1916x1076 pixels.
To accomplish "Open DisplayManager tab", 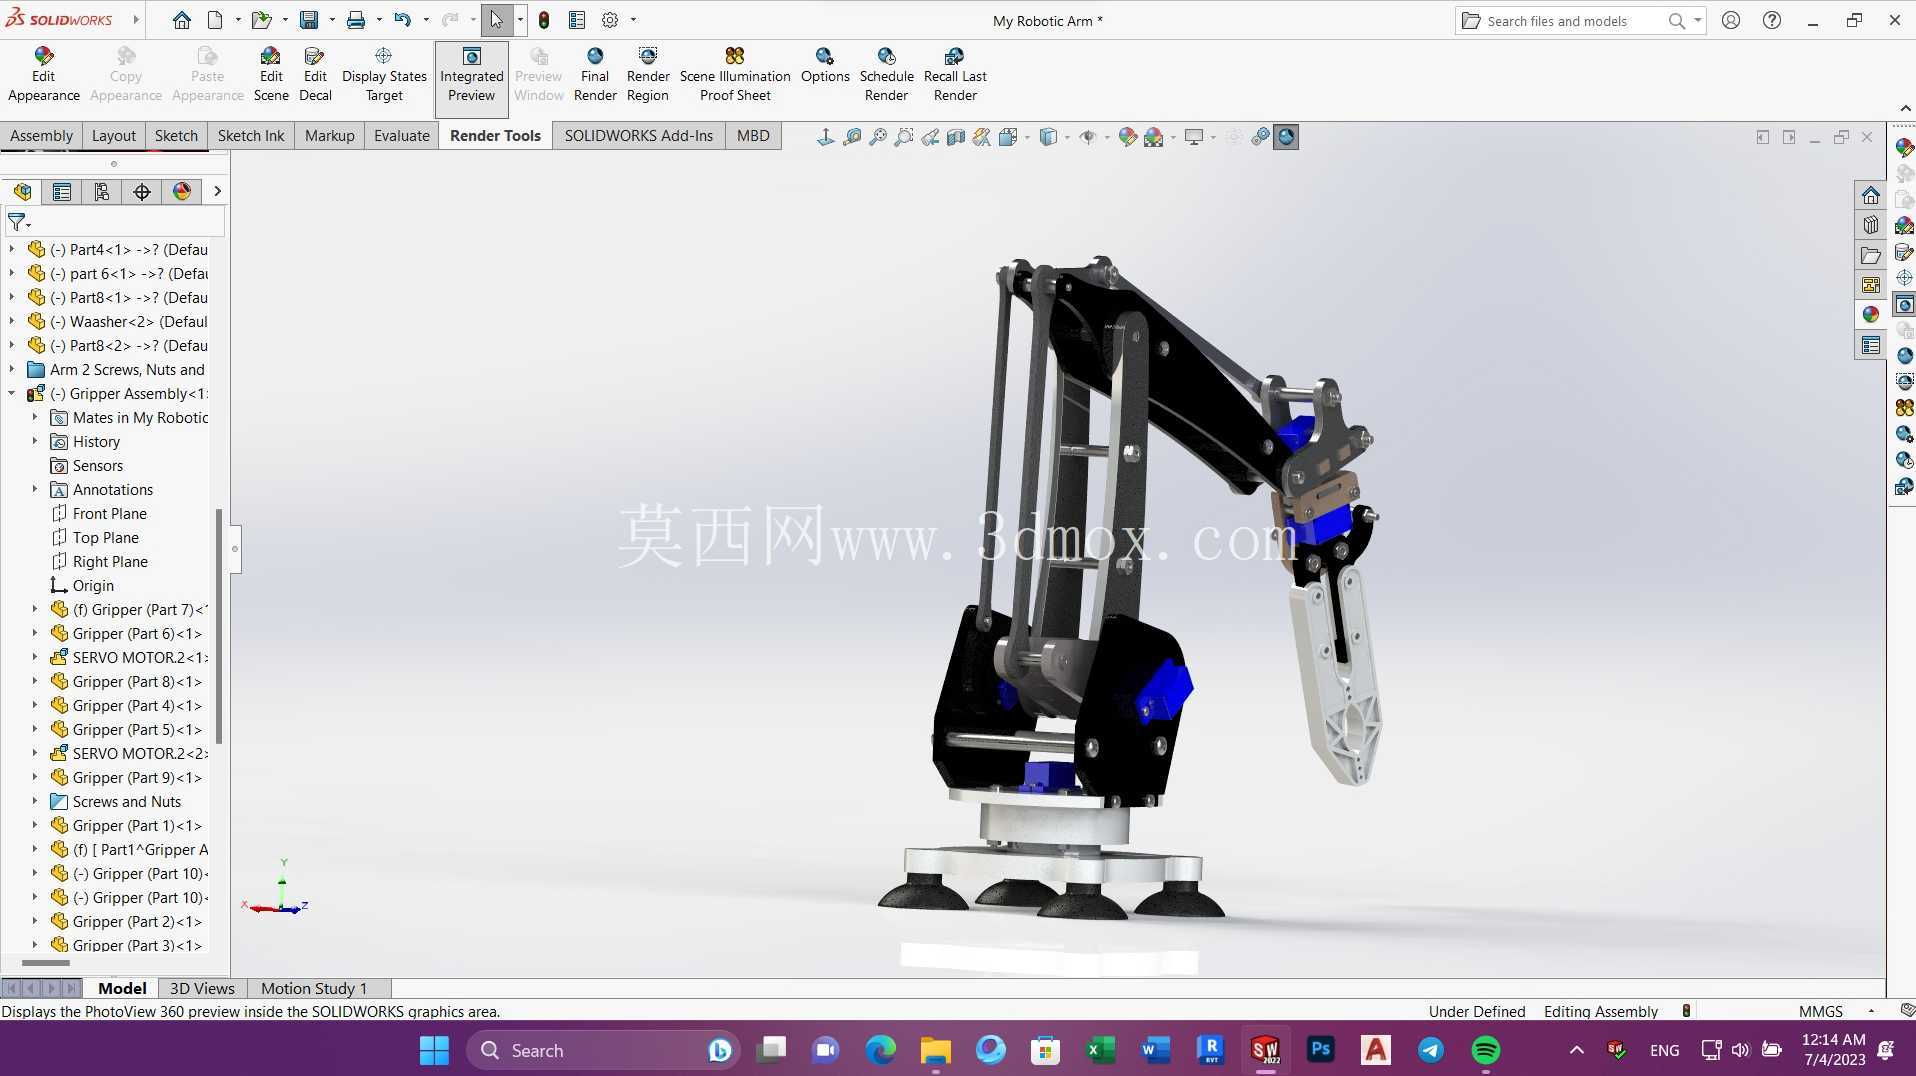I will (182, 191).
